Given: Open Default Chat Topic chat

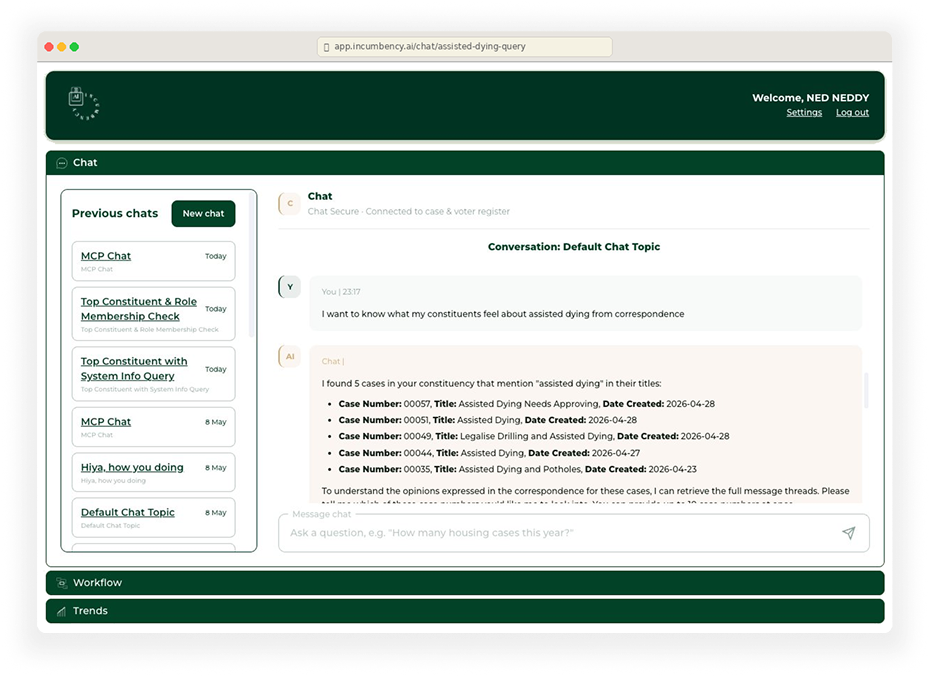Looking at the screenshot, I should point(154,517).
